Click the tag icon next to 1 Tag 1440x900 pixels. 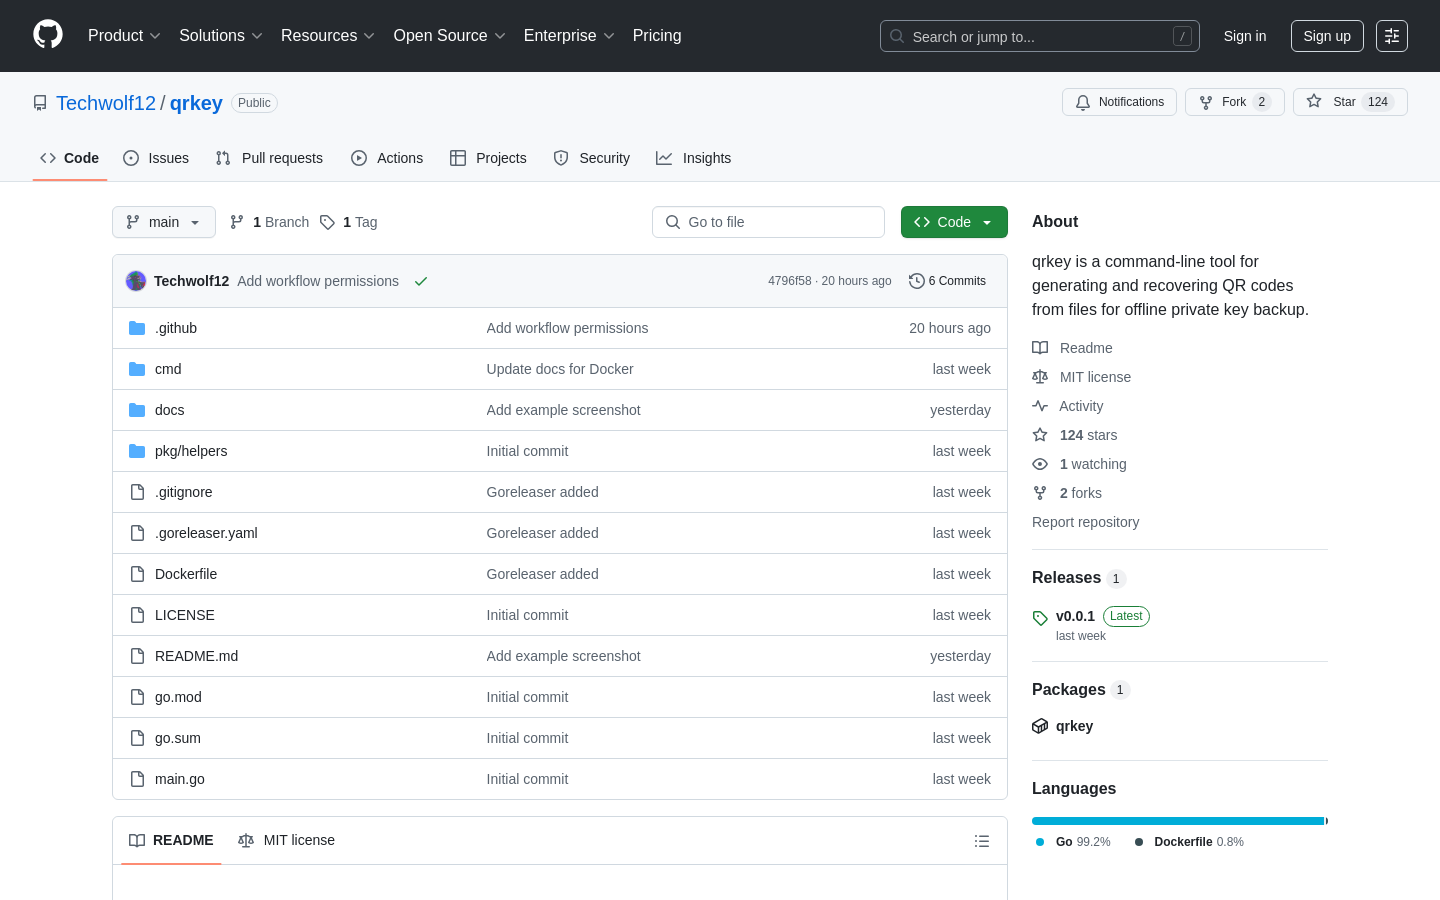pyautogui.click(x=327, y=222)
